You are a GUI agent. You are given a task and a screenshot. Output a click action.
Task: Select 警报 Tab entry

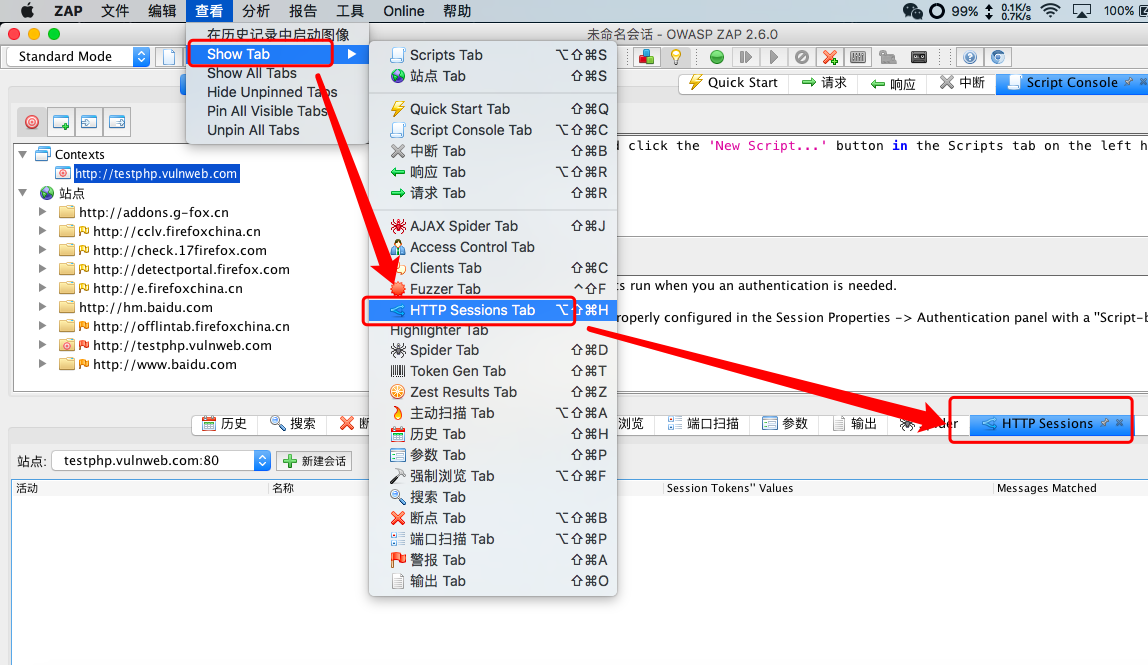point(493,560)
